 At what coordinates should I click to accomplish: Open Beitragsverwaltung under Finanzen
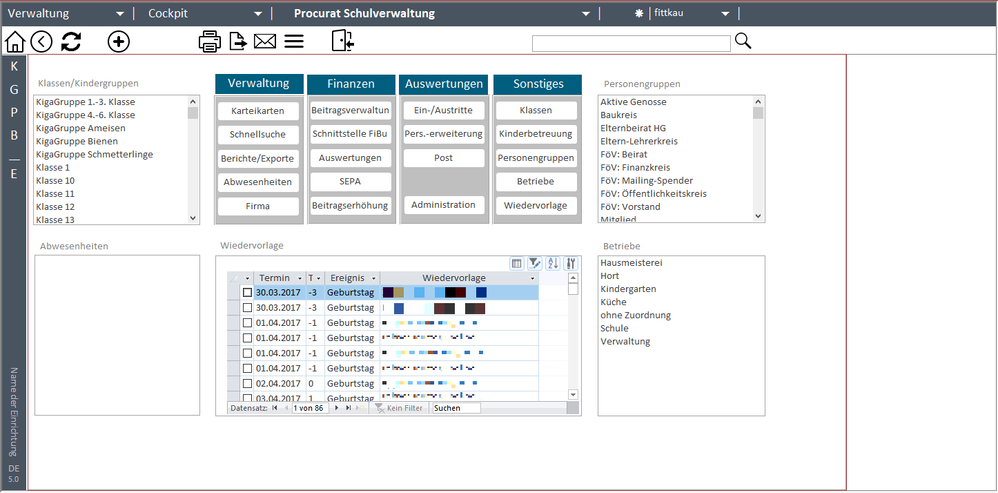point(350,111)
